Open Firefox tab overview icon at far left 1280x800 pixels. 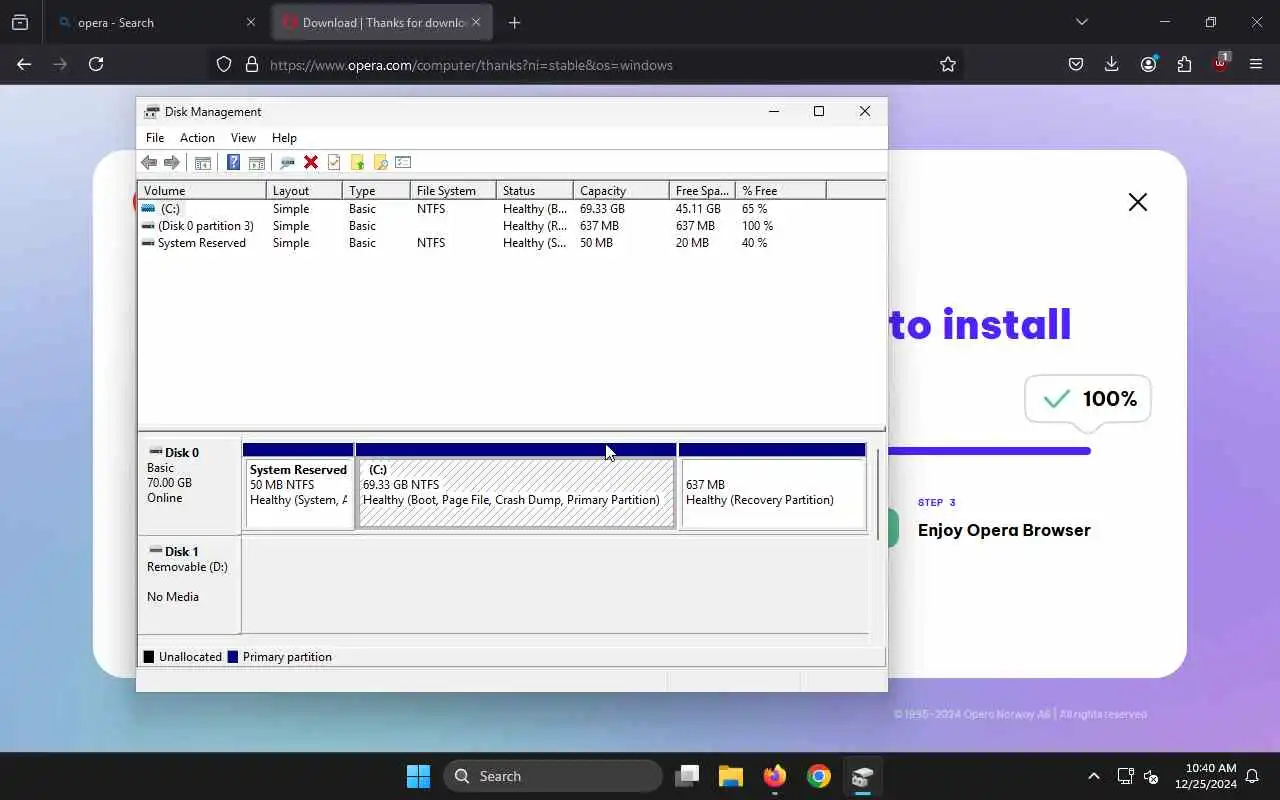20,22
